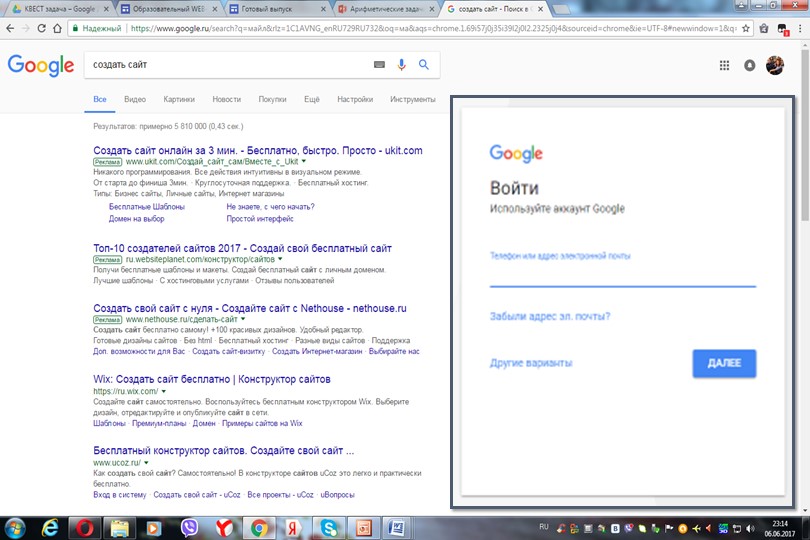
Task: Expand the ukit.com URL dropdown arrow
Action: (x=304, y=161)
